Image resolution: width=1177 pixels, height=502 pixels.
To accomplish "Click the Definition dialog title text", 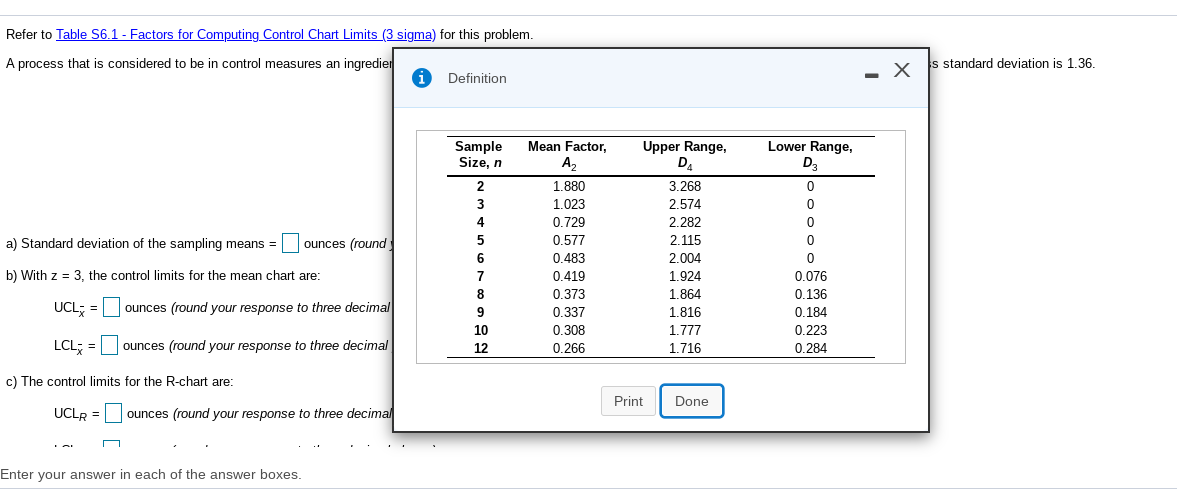I will pos(477,78).
